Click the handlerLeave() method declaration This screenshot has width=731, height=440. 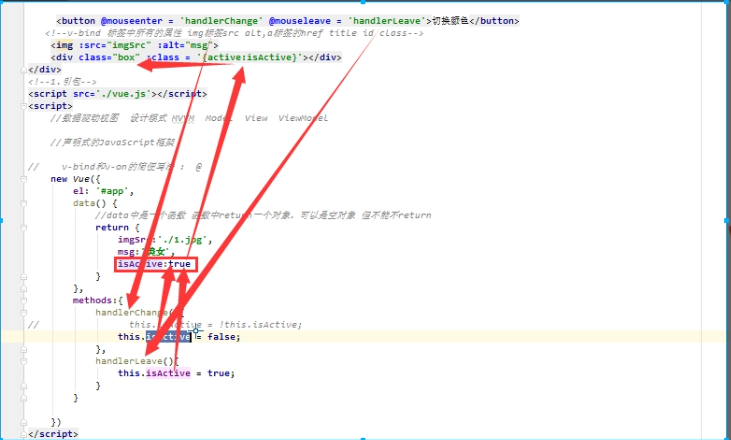(x=137, y=361)
